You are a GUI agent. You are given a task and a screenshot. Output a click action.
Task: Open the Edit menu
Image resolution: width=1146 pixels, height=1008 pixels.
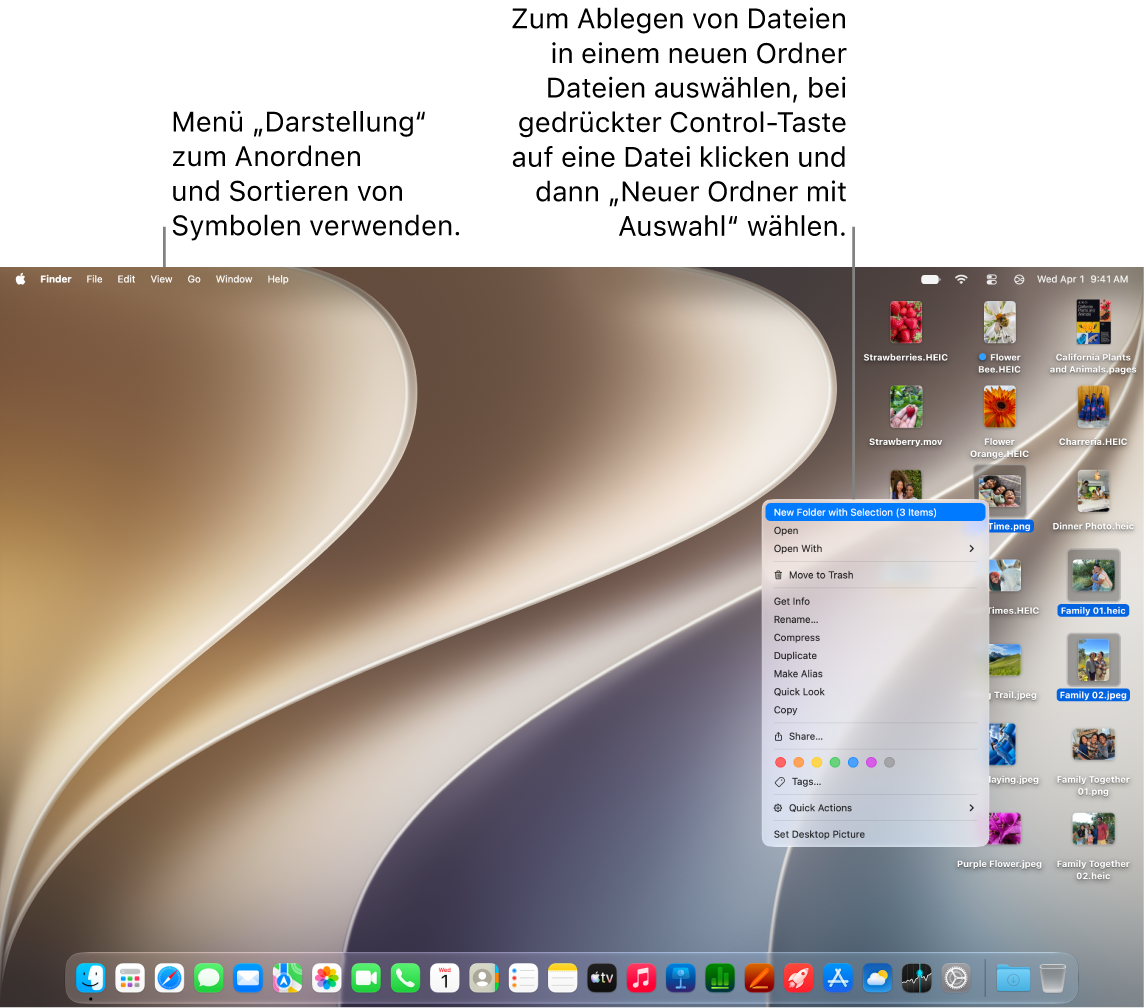[126, 279]
